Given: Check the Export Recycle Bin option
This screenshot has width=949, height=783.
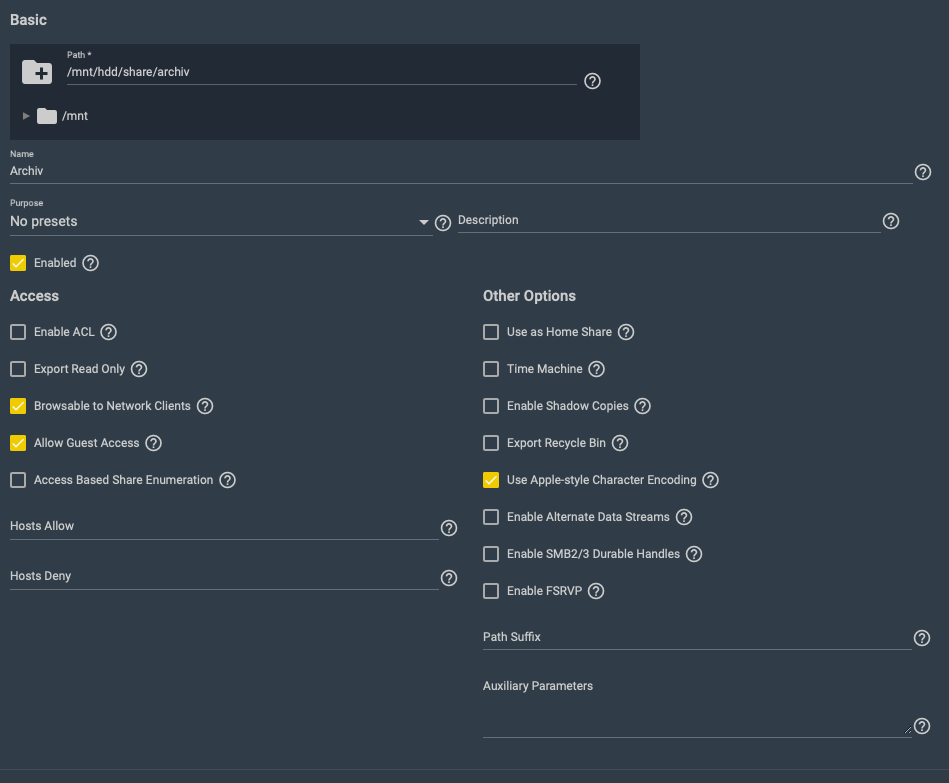Looking at the screenshot, I should [491, 443].
